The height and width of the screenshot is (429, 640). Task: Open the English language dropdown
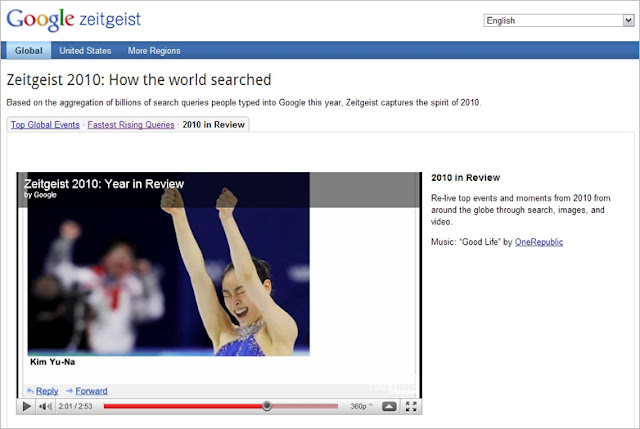point(558,20)
